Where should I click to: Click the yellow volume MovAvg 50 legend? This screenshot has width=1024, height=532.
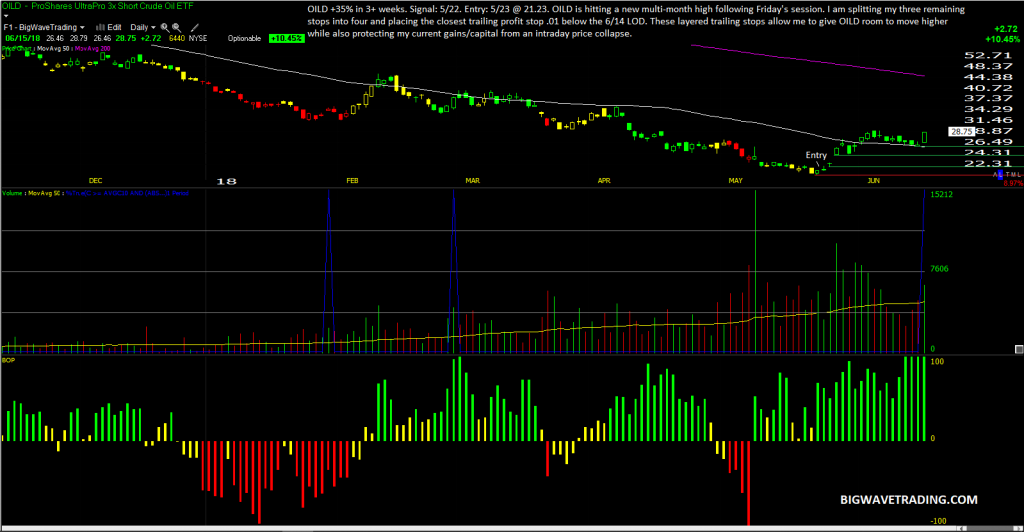pos(44,193)
